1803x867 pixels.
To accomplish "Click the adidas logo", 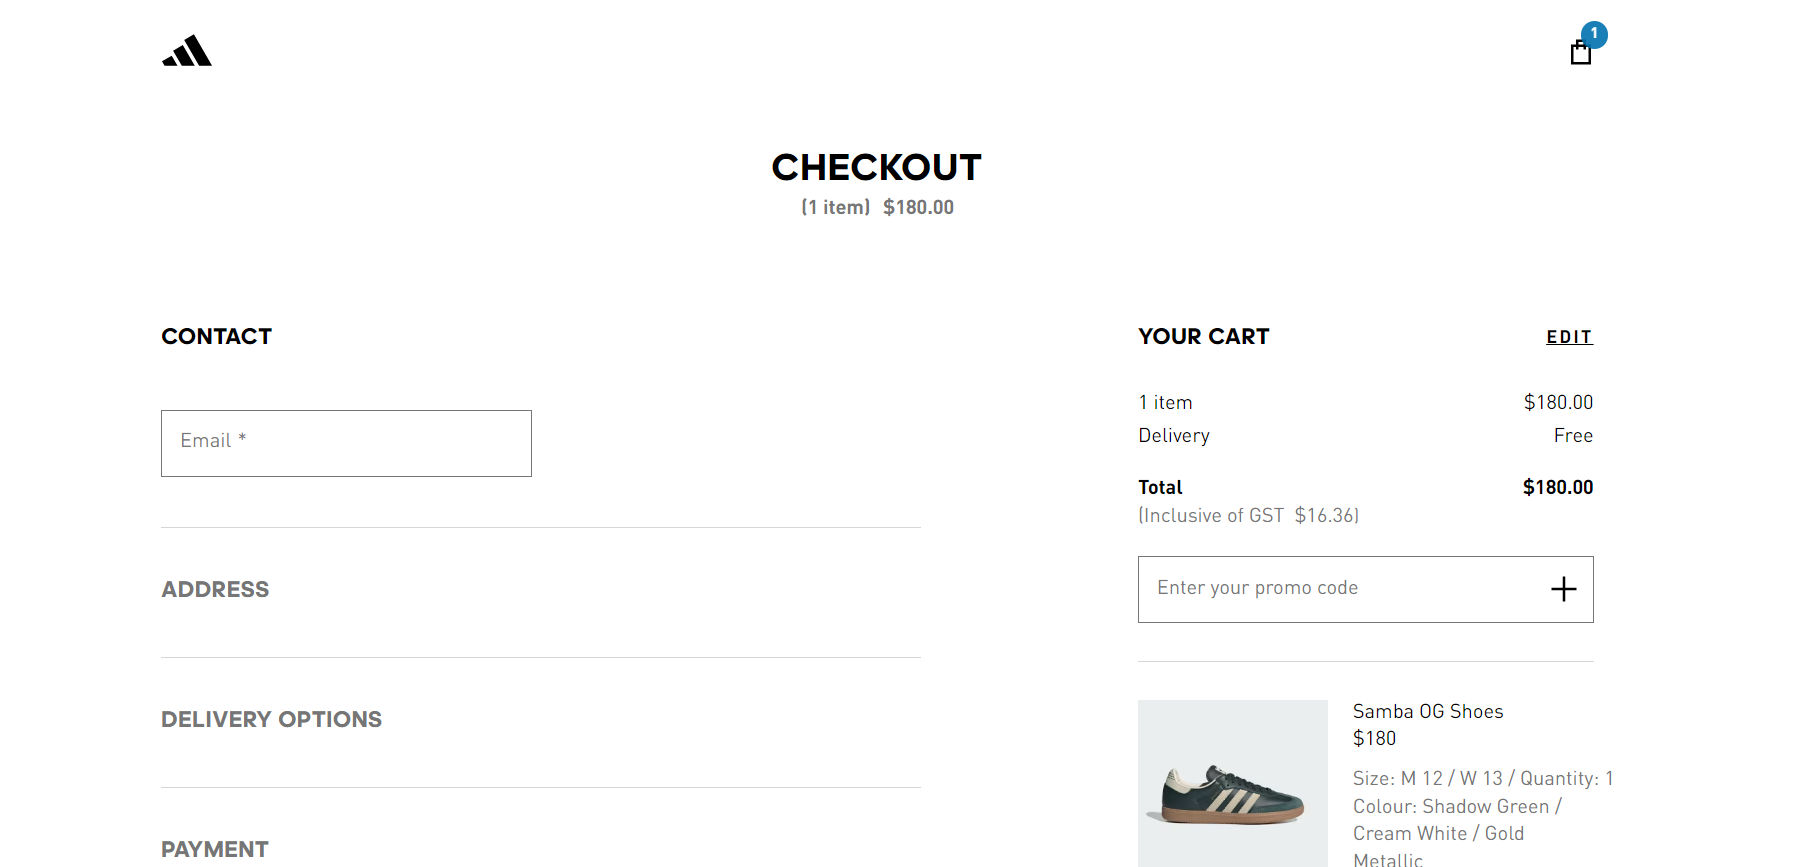I will click(x=187, y=51).
